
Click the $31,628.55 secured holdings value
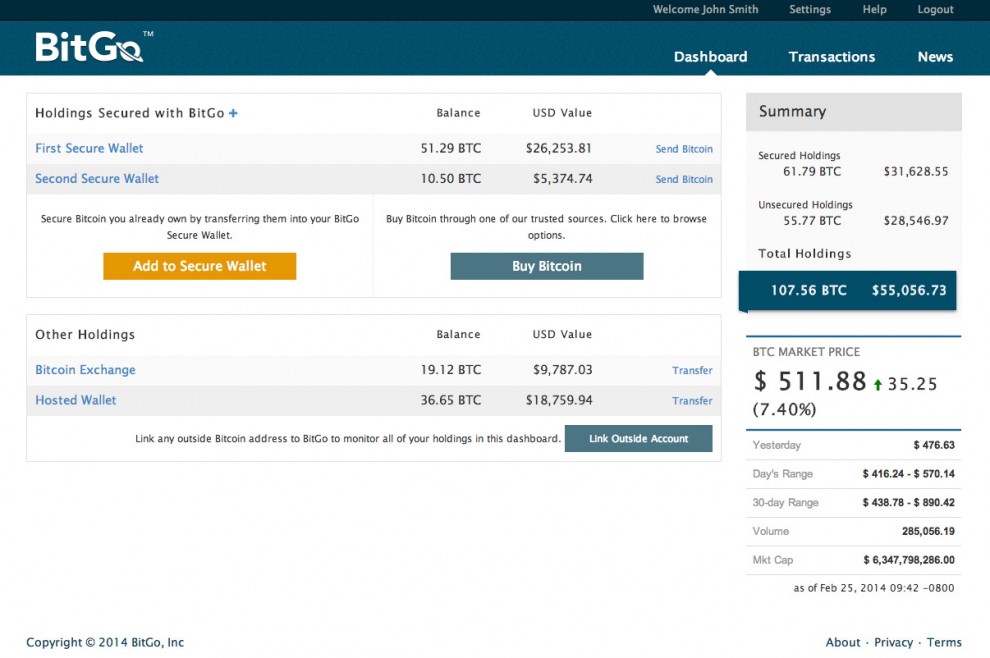coord(915,172)
